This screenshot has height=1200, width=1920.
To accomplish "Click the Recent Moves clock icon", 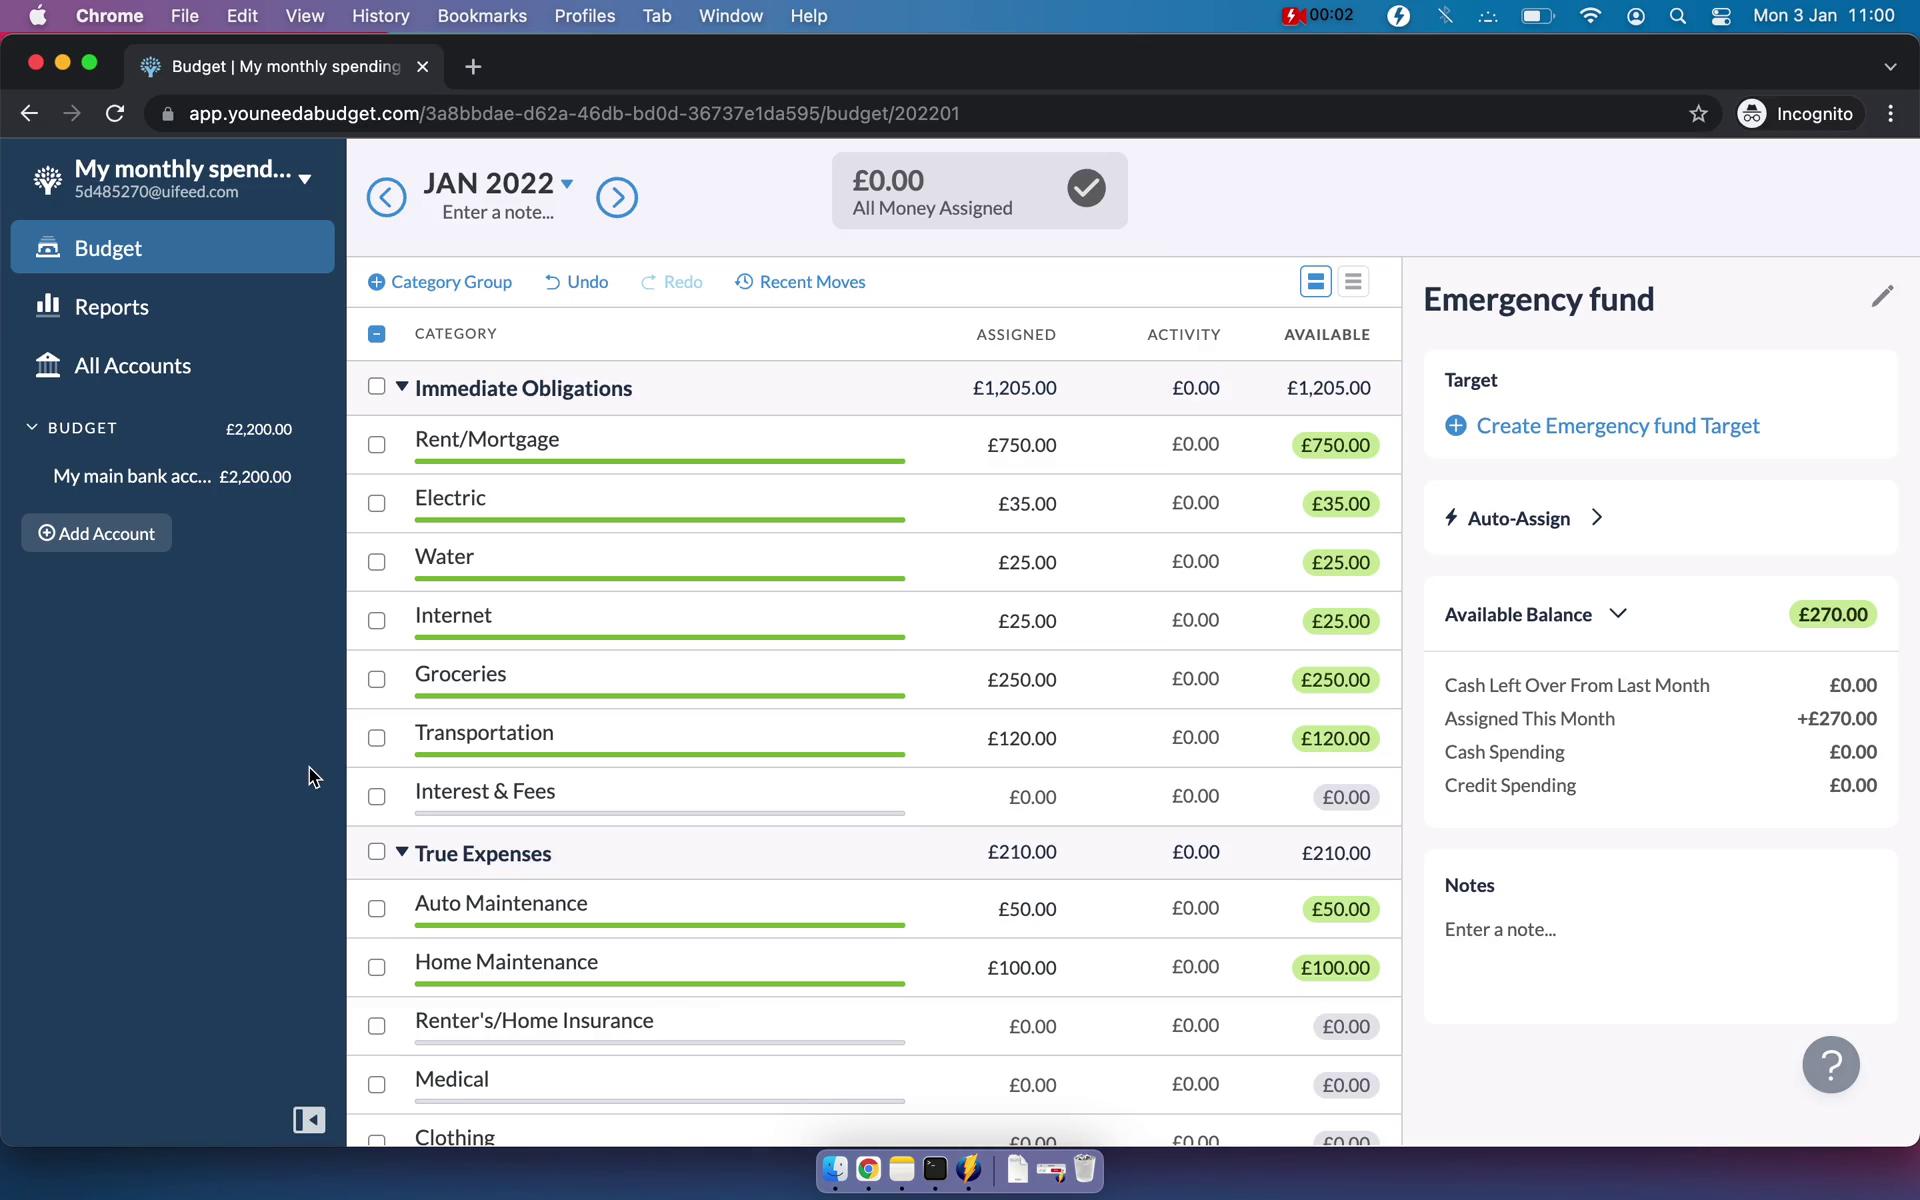I will point(744,282).
